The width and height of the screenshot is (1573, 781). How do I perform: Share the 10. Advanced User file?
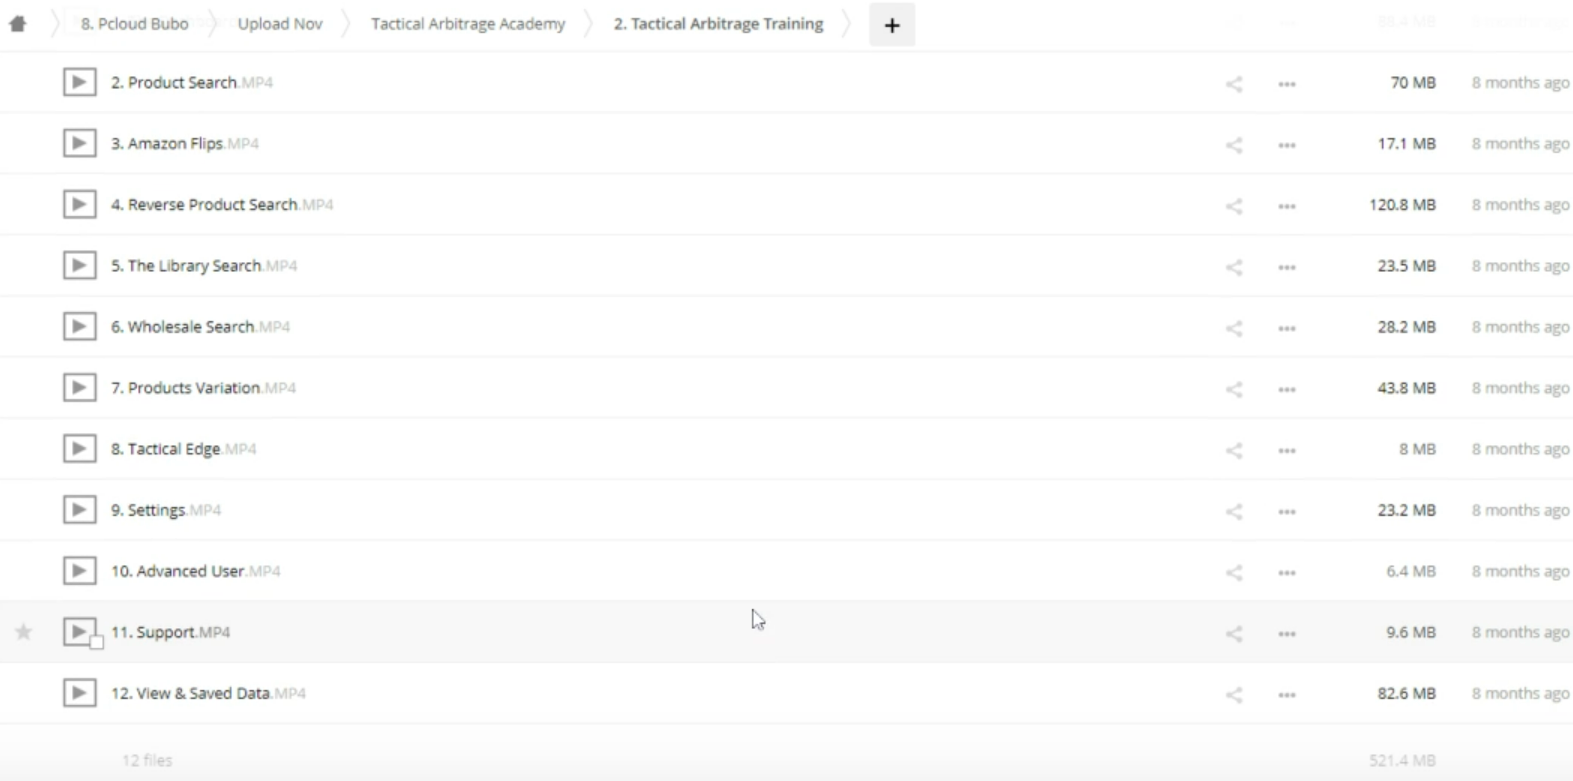1234,572
